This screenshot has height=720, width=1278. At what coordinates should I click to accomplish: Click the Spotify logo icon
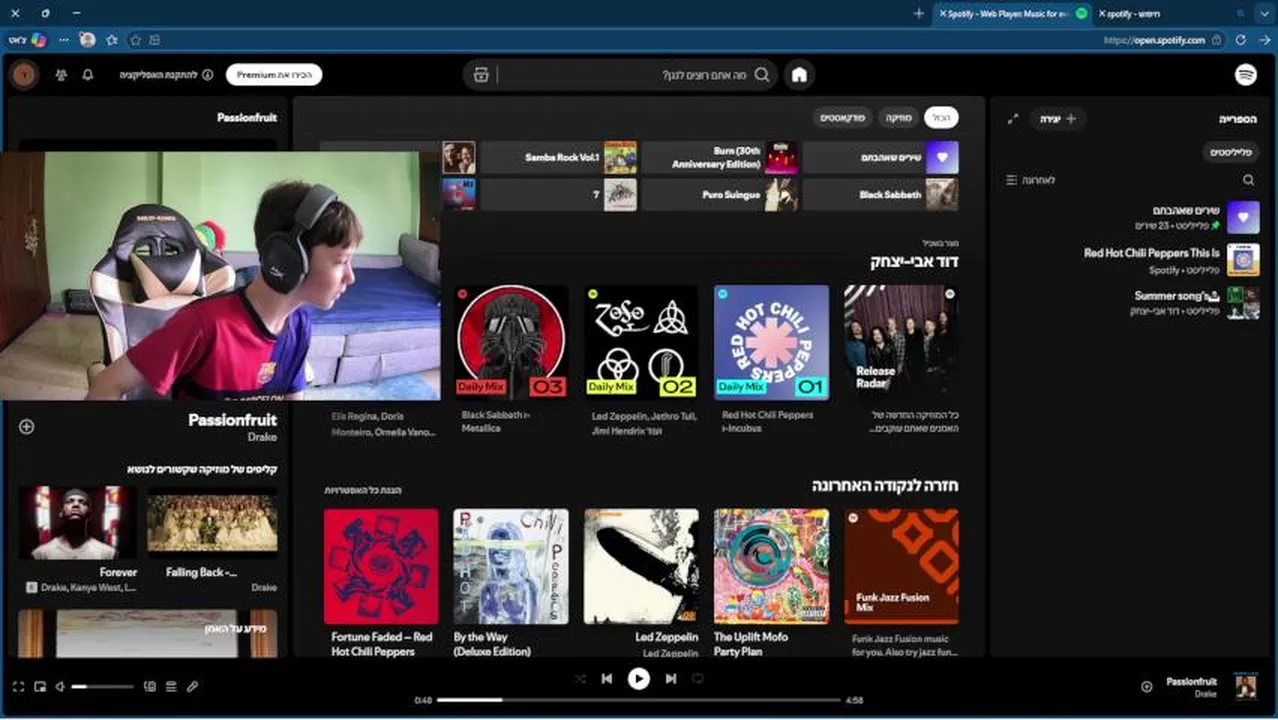pos(1245,75)
